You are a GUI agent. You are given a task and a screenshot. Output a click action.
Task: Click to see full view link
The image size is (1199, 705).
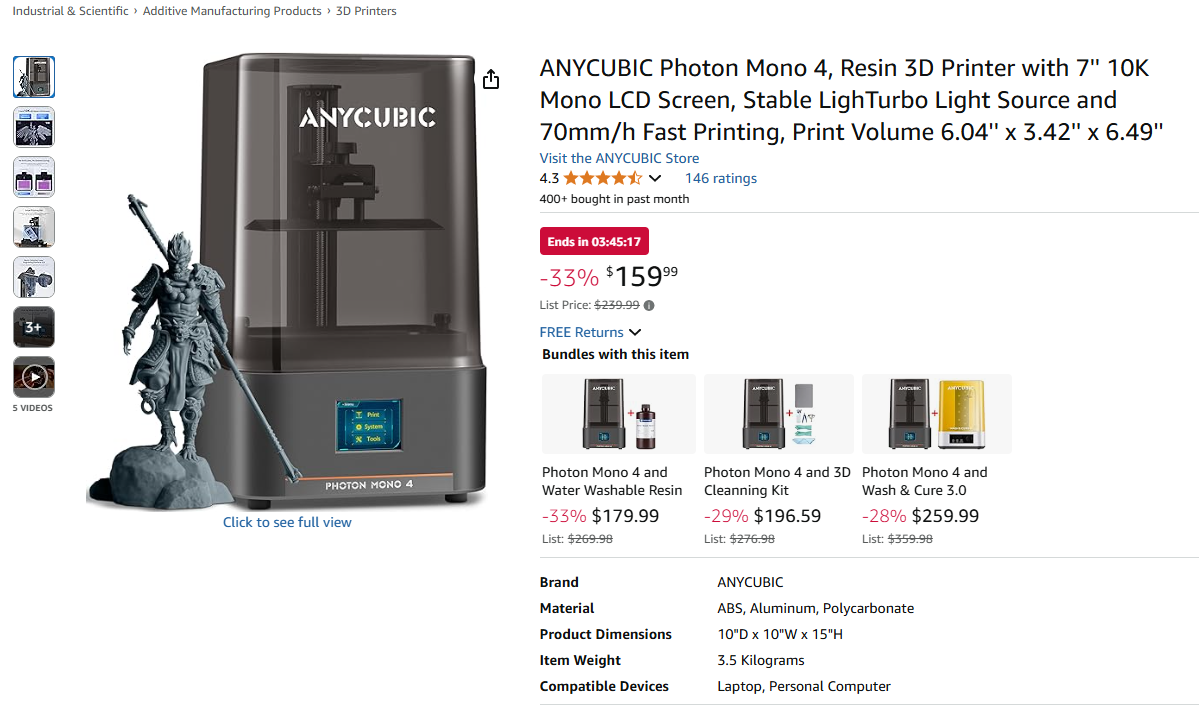point(287,522)
